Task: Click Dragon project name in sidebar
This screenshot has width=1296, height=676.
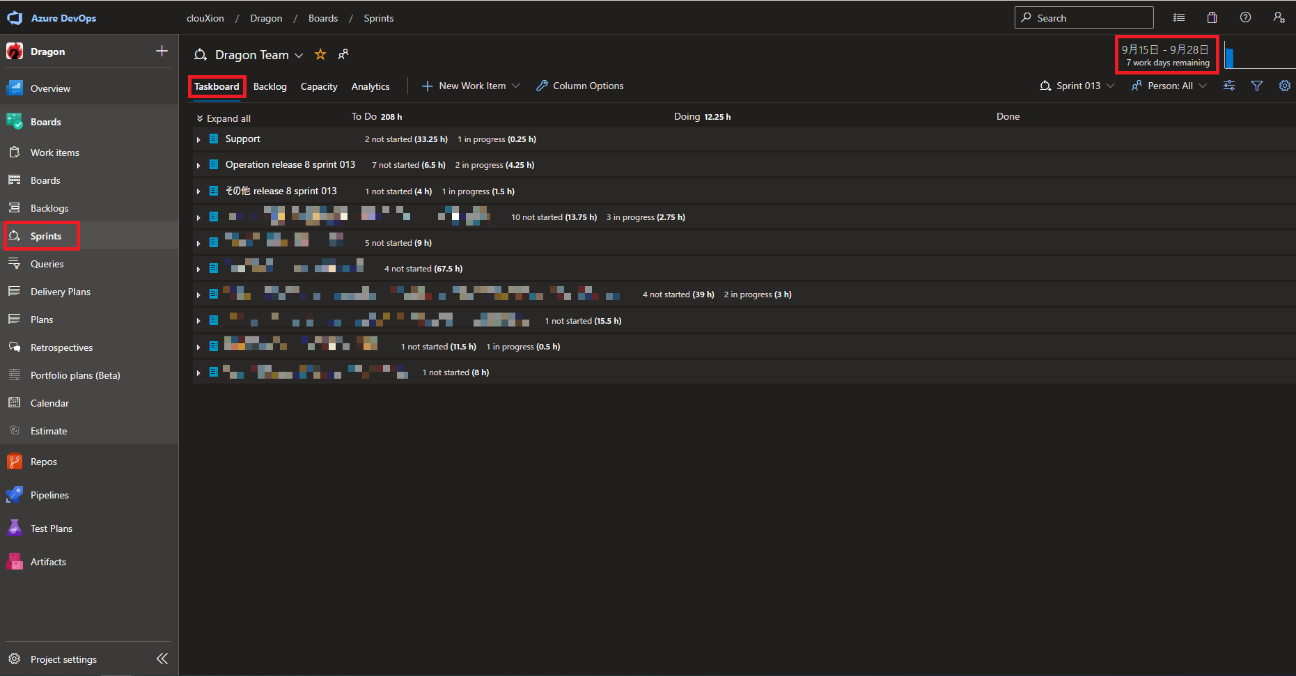Action: (48, 51)
